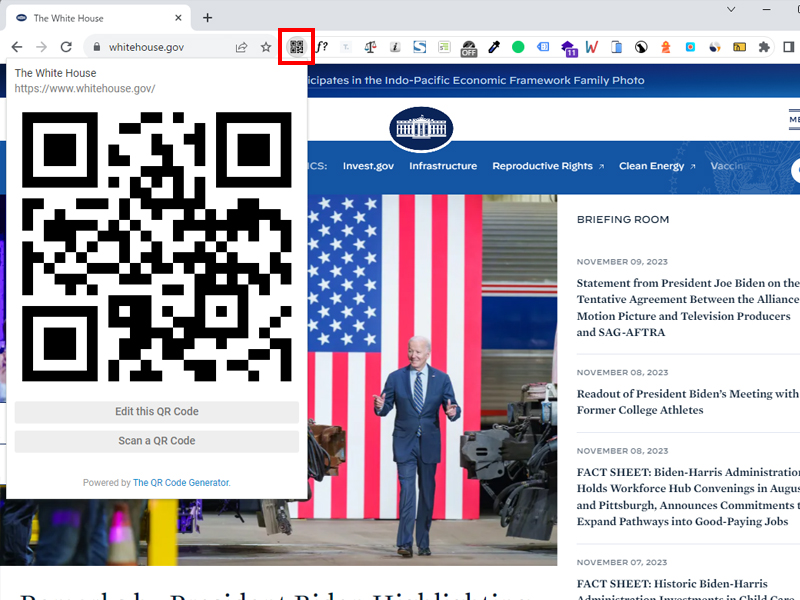Click the blue S extension icon

pyautogui.click(x=419, y=47)
